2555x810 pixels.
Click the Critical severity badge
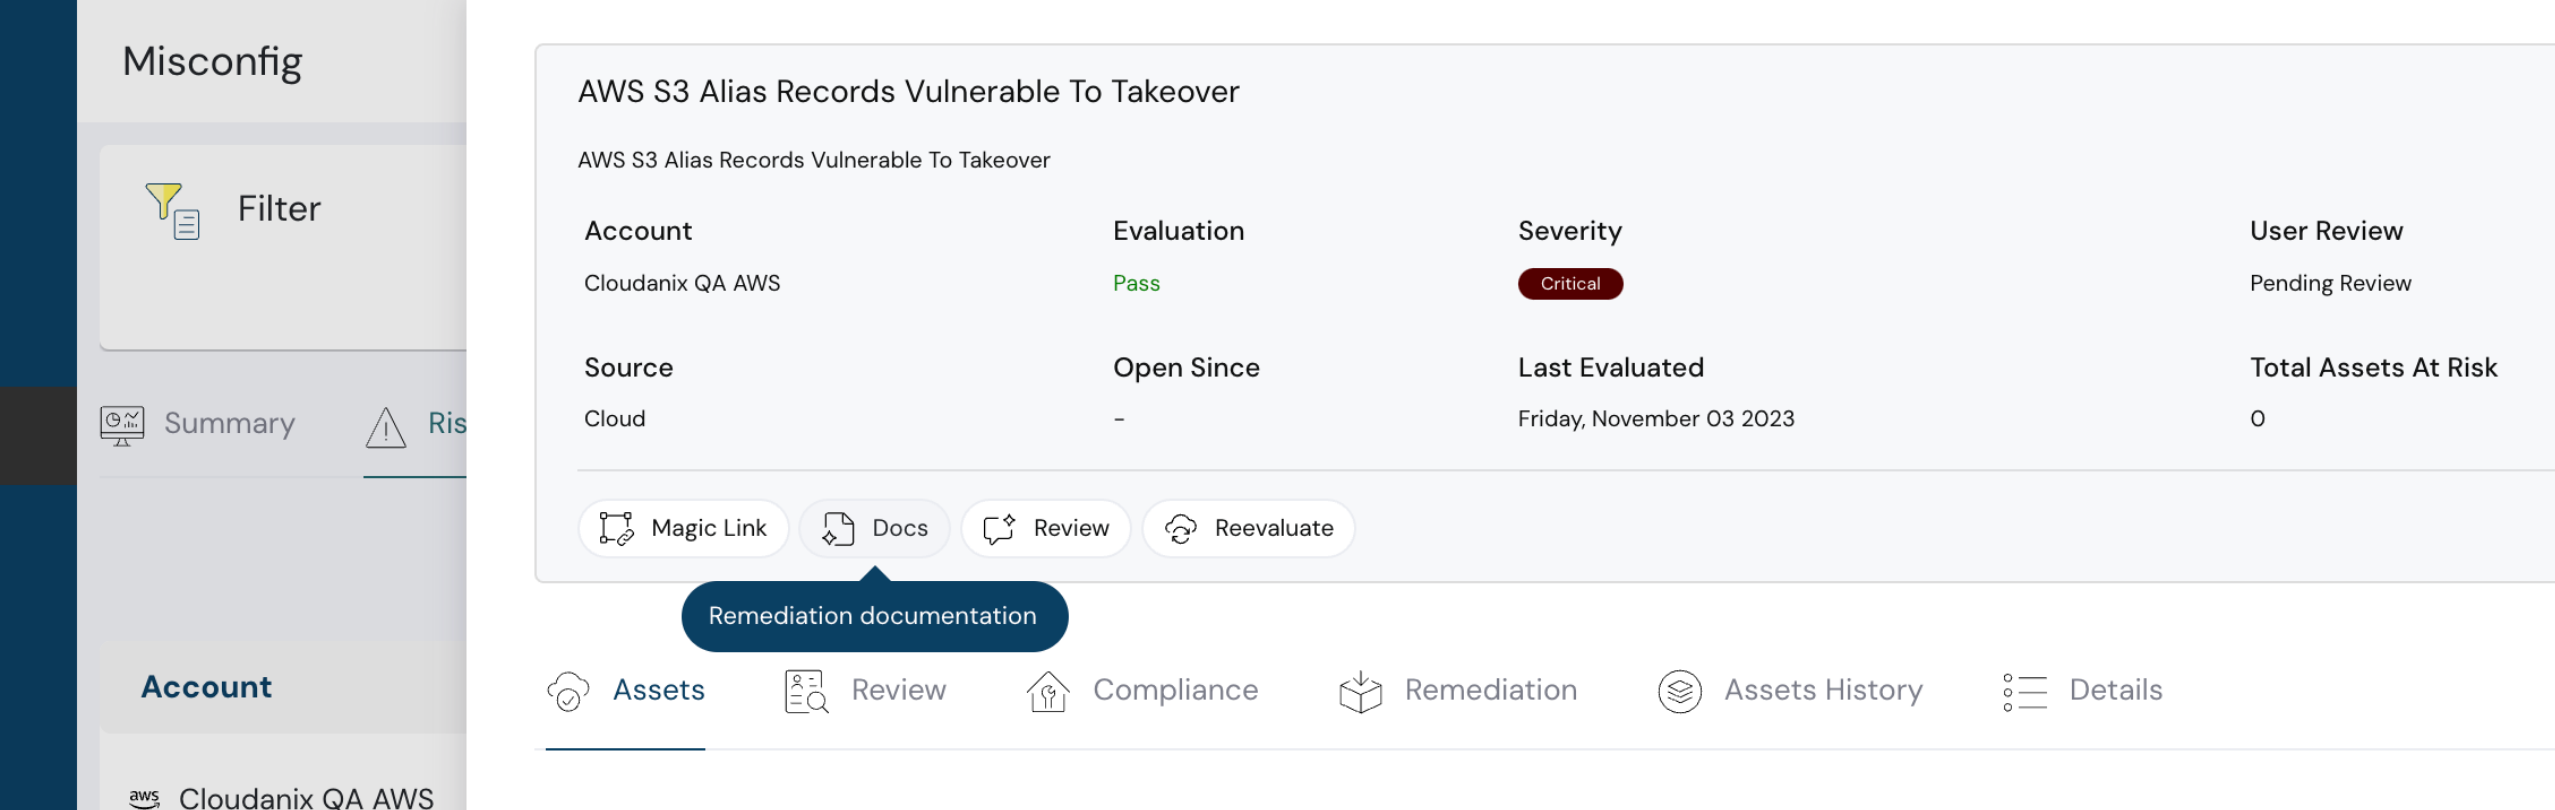pyautogui.click(x=1569, y=284)
